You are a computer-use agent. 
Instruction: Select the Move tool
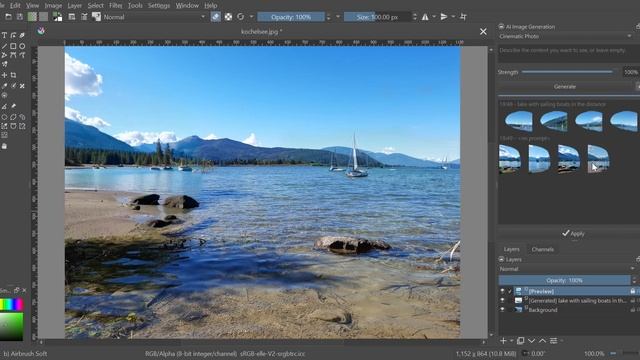(x=4, y=75)
